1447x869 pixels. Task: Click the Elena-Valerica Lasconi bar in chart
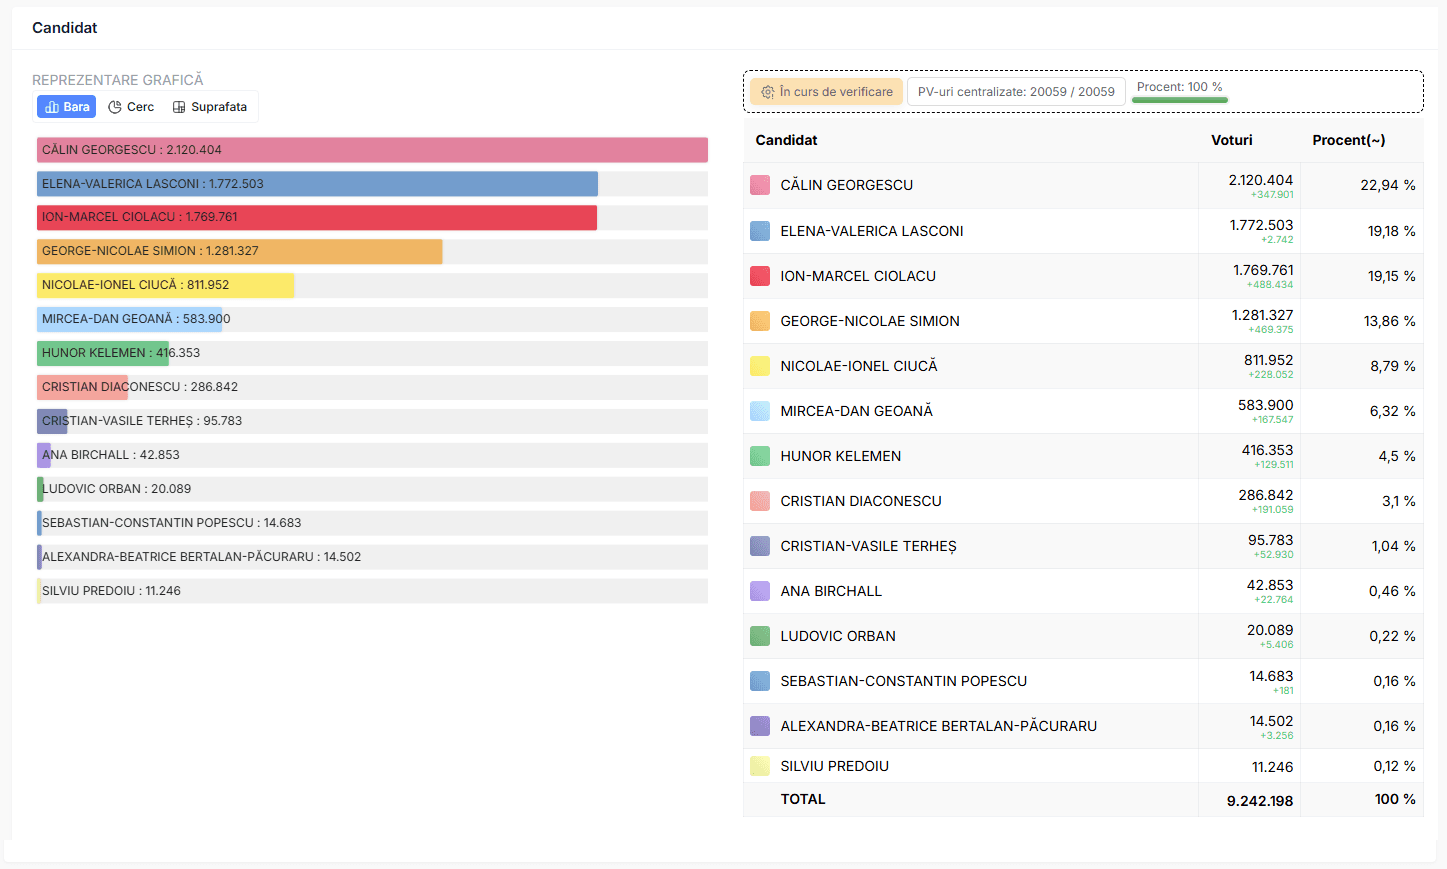[317, 184]
